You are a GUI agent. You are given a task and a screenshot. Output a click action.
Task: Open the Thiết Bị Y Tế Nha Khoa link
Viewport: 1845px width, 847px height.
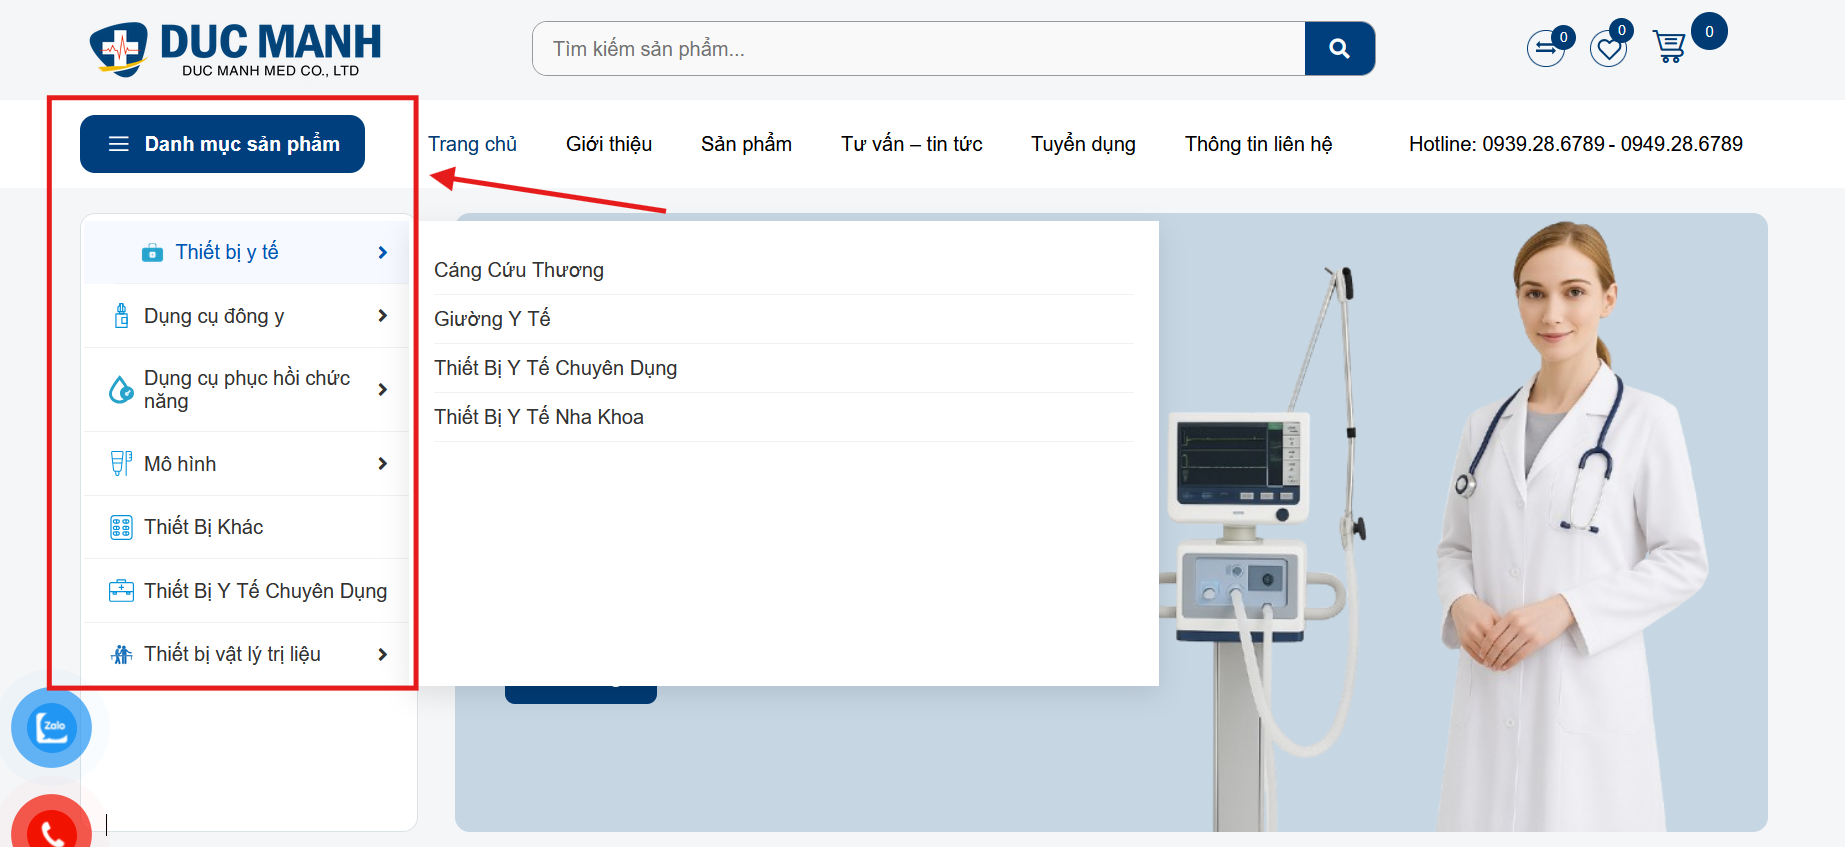pyautogui.click(x=539, y=417)
